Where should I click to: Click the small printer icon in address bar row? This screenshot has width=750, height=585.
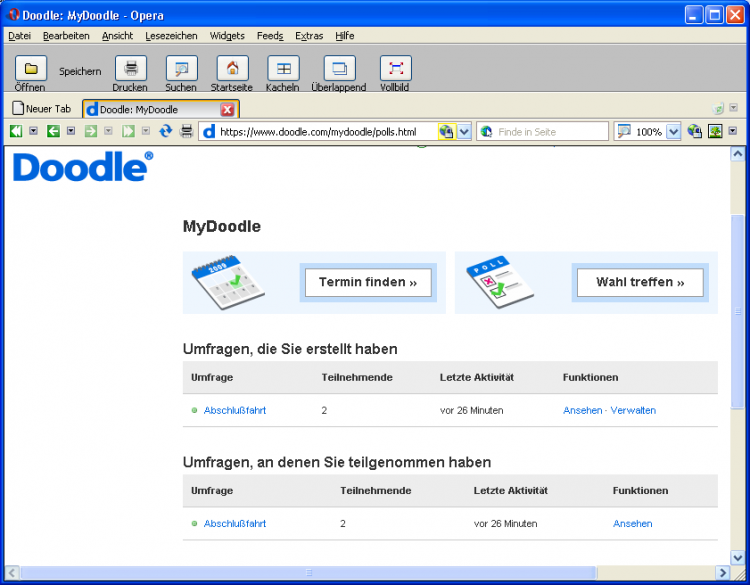click(186, 131)
